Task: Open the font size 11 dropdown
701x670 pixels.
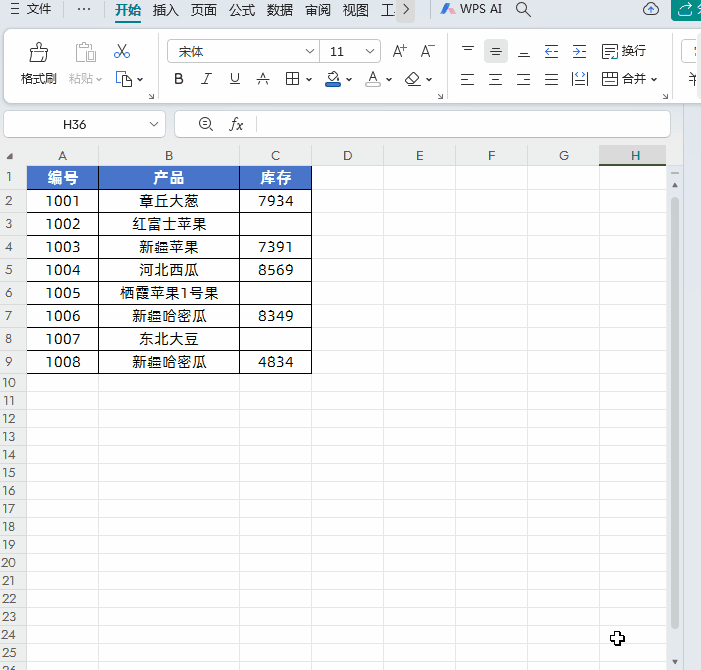Action: pos(370,51)
